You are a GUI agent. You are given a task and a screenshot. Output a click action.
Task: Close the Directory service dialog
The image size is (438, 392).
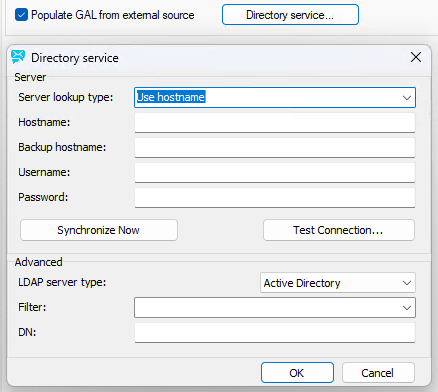(416, 57)
